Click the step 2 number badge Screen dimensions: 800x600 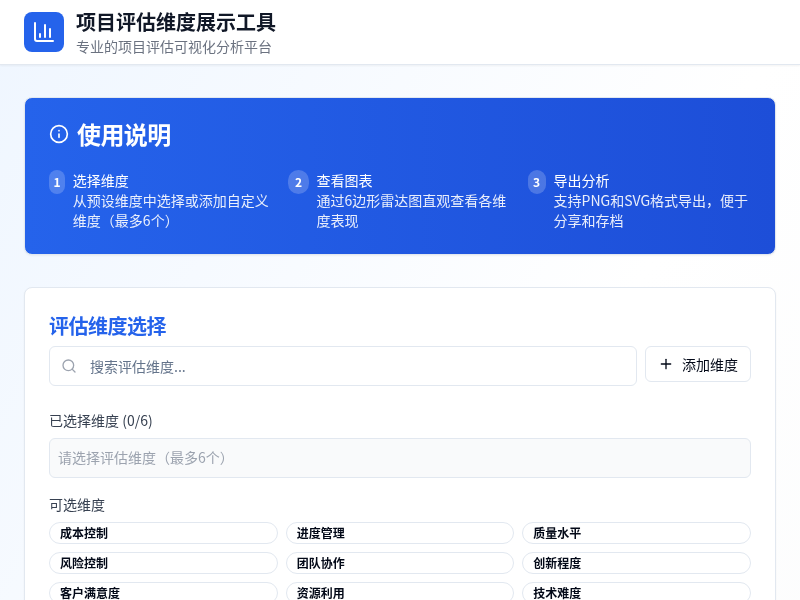(298, 182)
